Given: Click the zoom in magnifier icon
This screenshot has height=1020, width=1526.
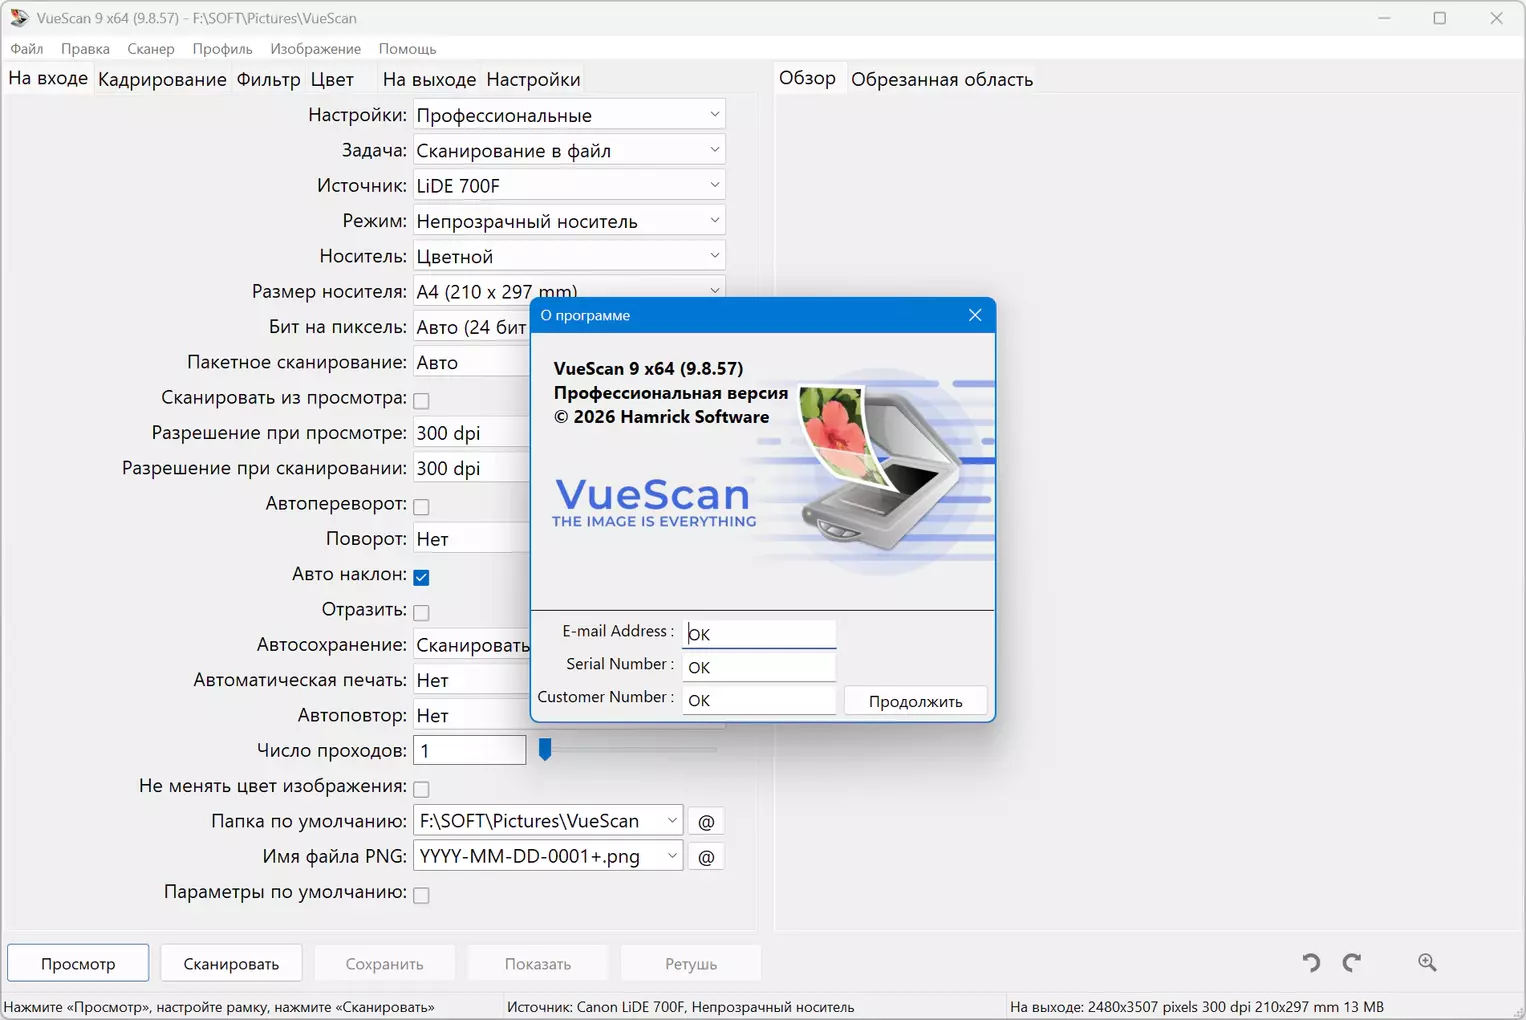Looking at the screenshot, I should coord(1427,962).
